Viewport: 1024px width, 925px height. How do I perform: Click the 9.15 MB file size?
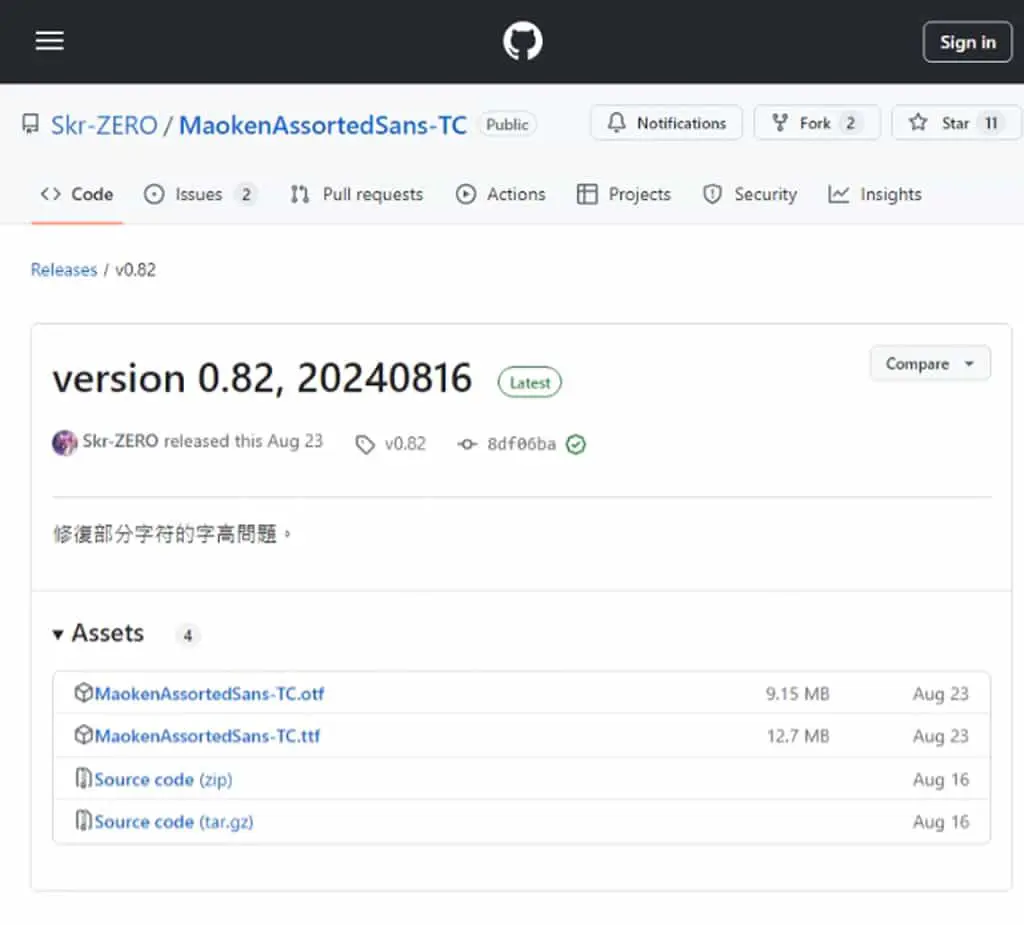797,694
